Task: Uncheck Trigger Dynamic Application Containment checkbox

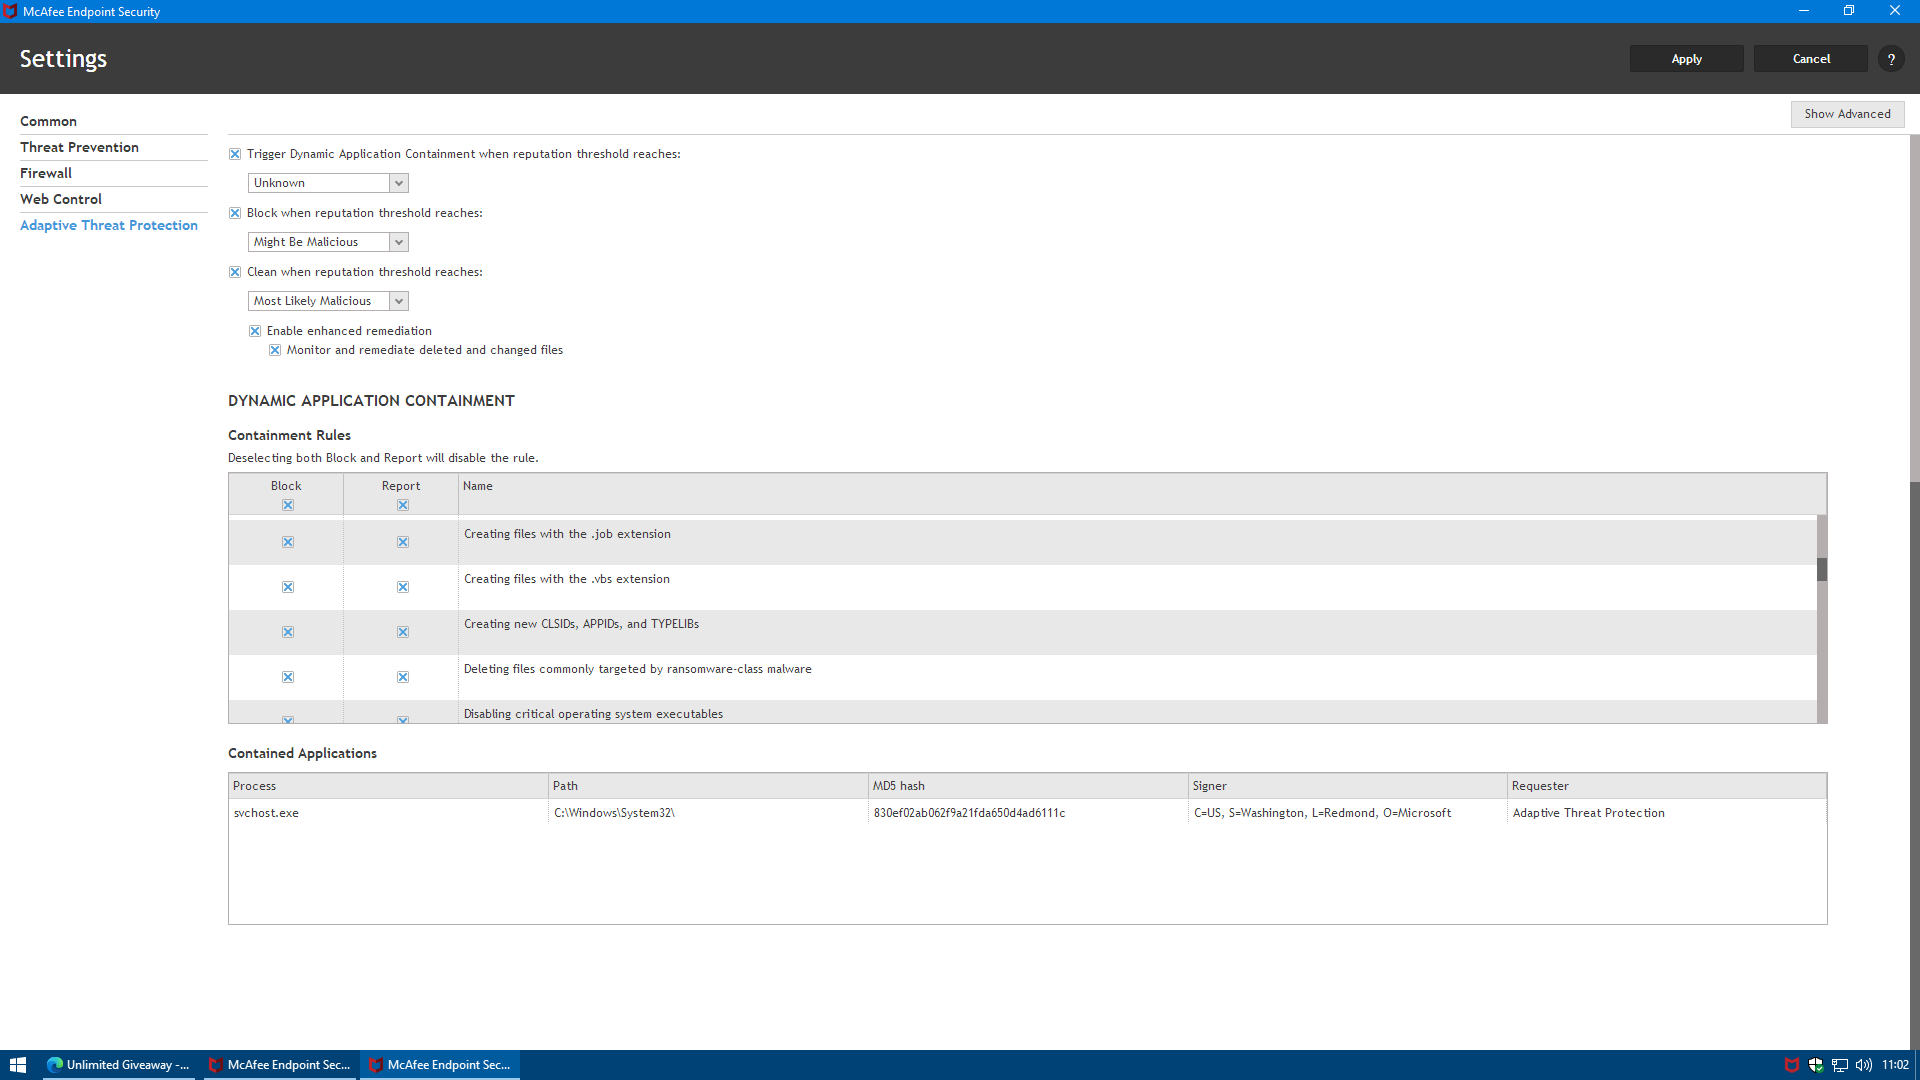Action: coord(235,154)
